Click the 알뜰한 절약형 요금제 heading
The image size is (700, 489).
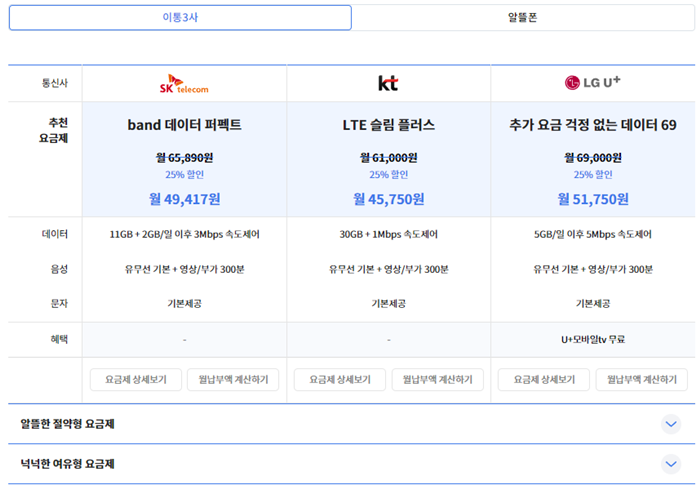coord(67,424)
